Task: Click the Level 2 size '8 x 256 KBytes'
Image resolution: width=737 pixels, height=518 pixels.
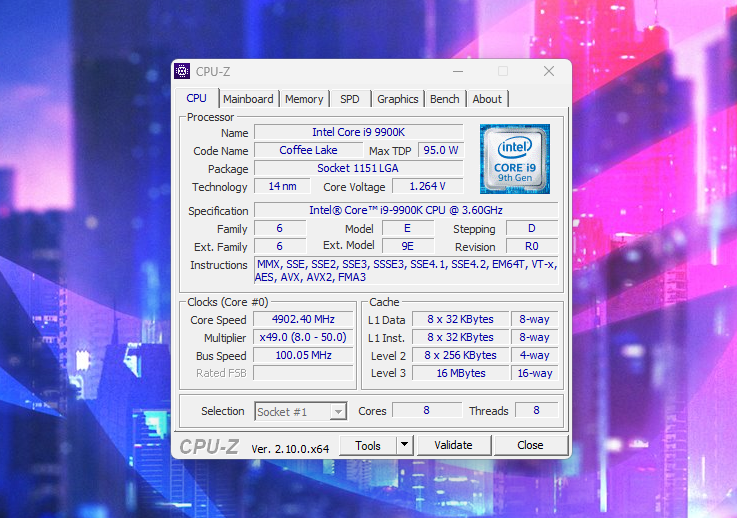Action: point(461,355)
